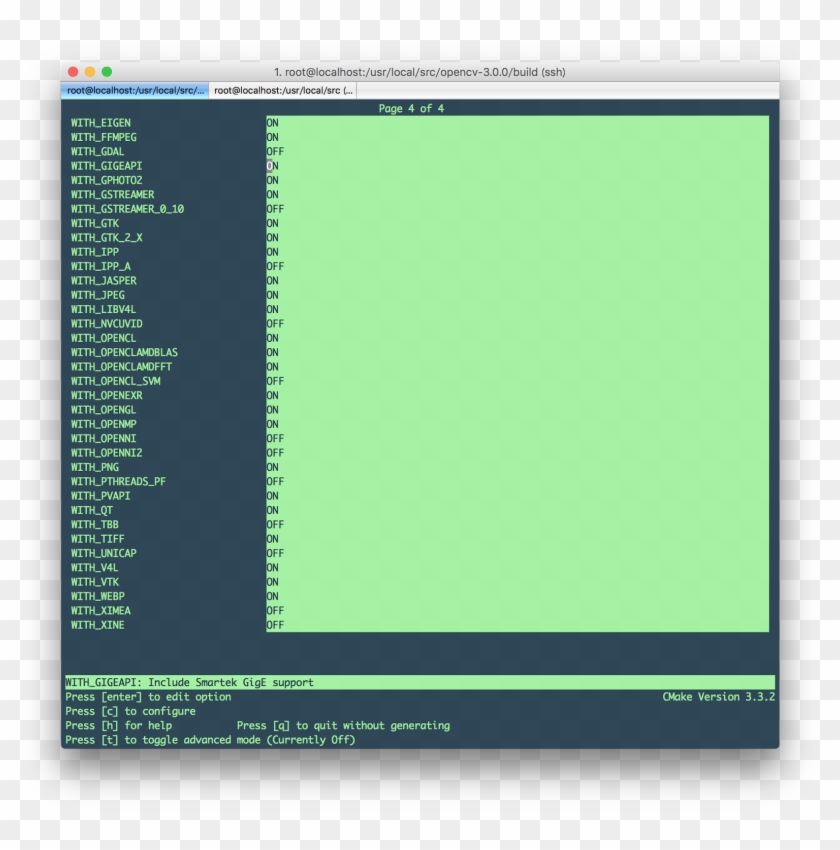Viewport: 840px width, 850px height.
Task: Toggle the OFF value of WITH_GDAL
Action: pos(275,152)
